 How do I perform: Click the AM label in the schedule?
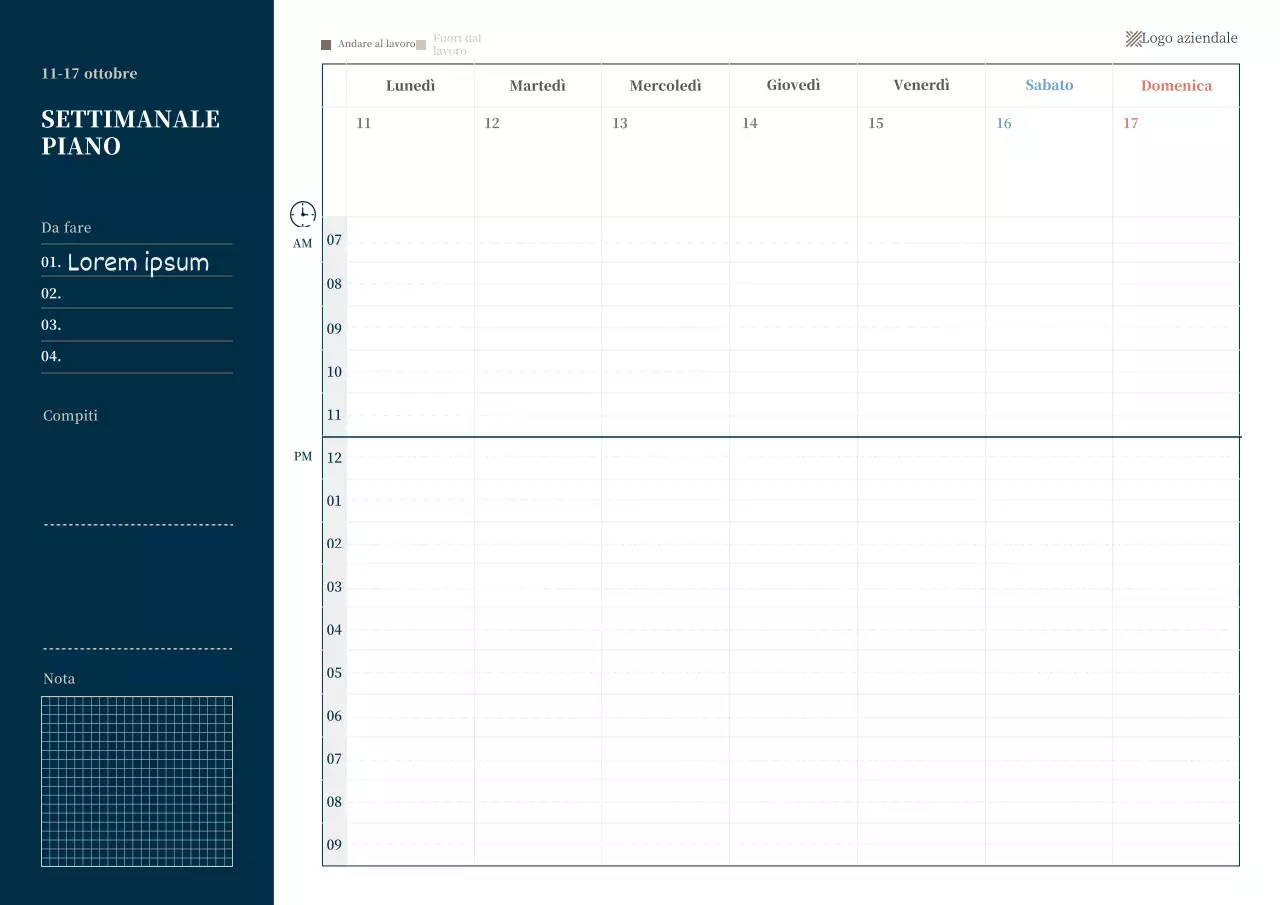[301, 243]
